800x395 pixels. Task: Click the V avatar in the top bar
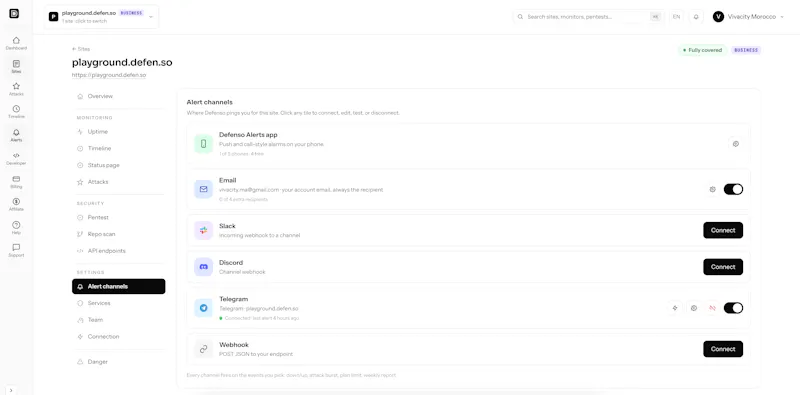pyautogui.click(x=718, y=17)
